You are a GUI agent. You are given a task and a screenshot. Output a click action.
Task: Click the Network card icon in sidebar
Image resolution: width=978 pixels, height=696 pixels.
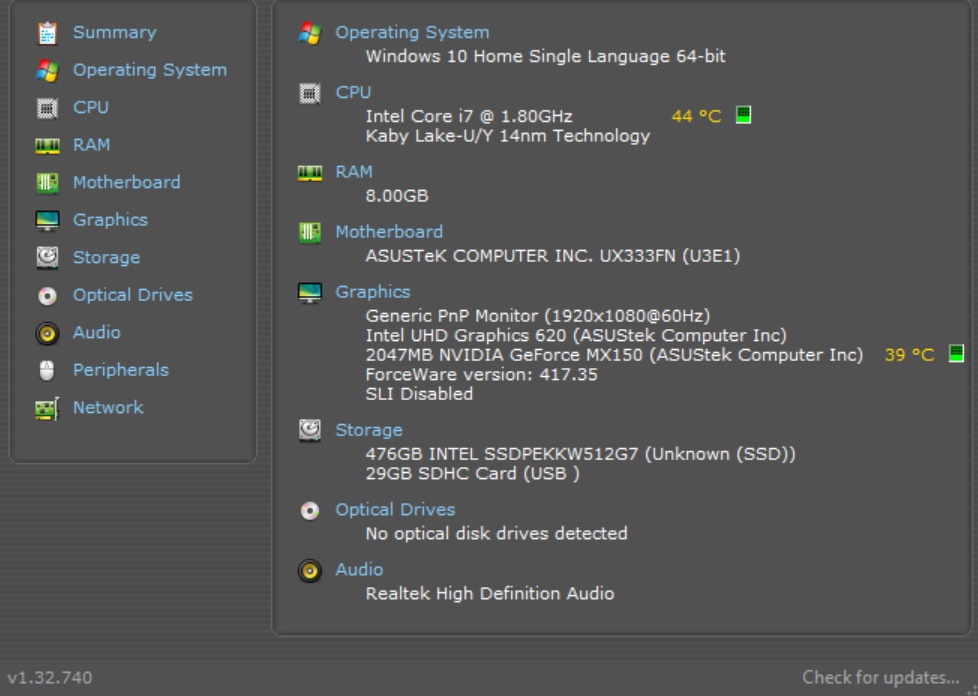47,408
